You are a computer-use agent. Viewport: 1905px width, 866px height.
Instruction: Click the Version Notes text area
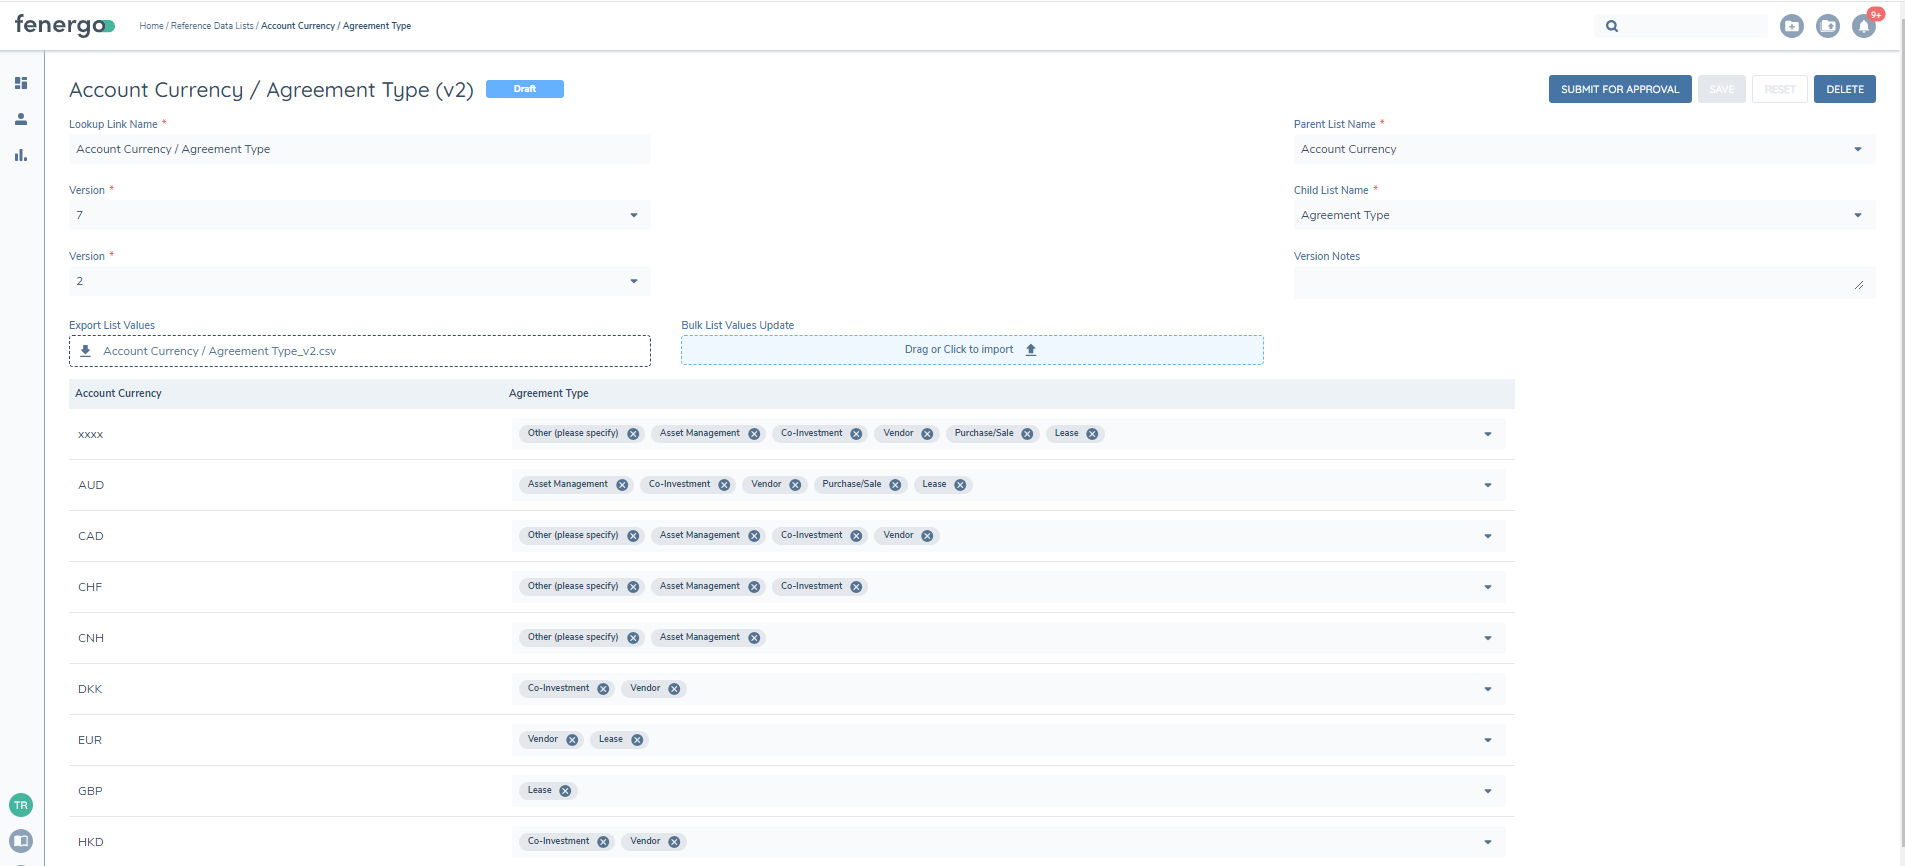pos(1584,283)
